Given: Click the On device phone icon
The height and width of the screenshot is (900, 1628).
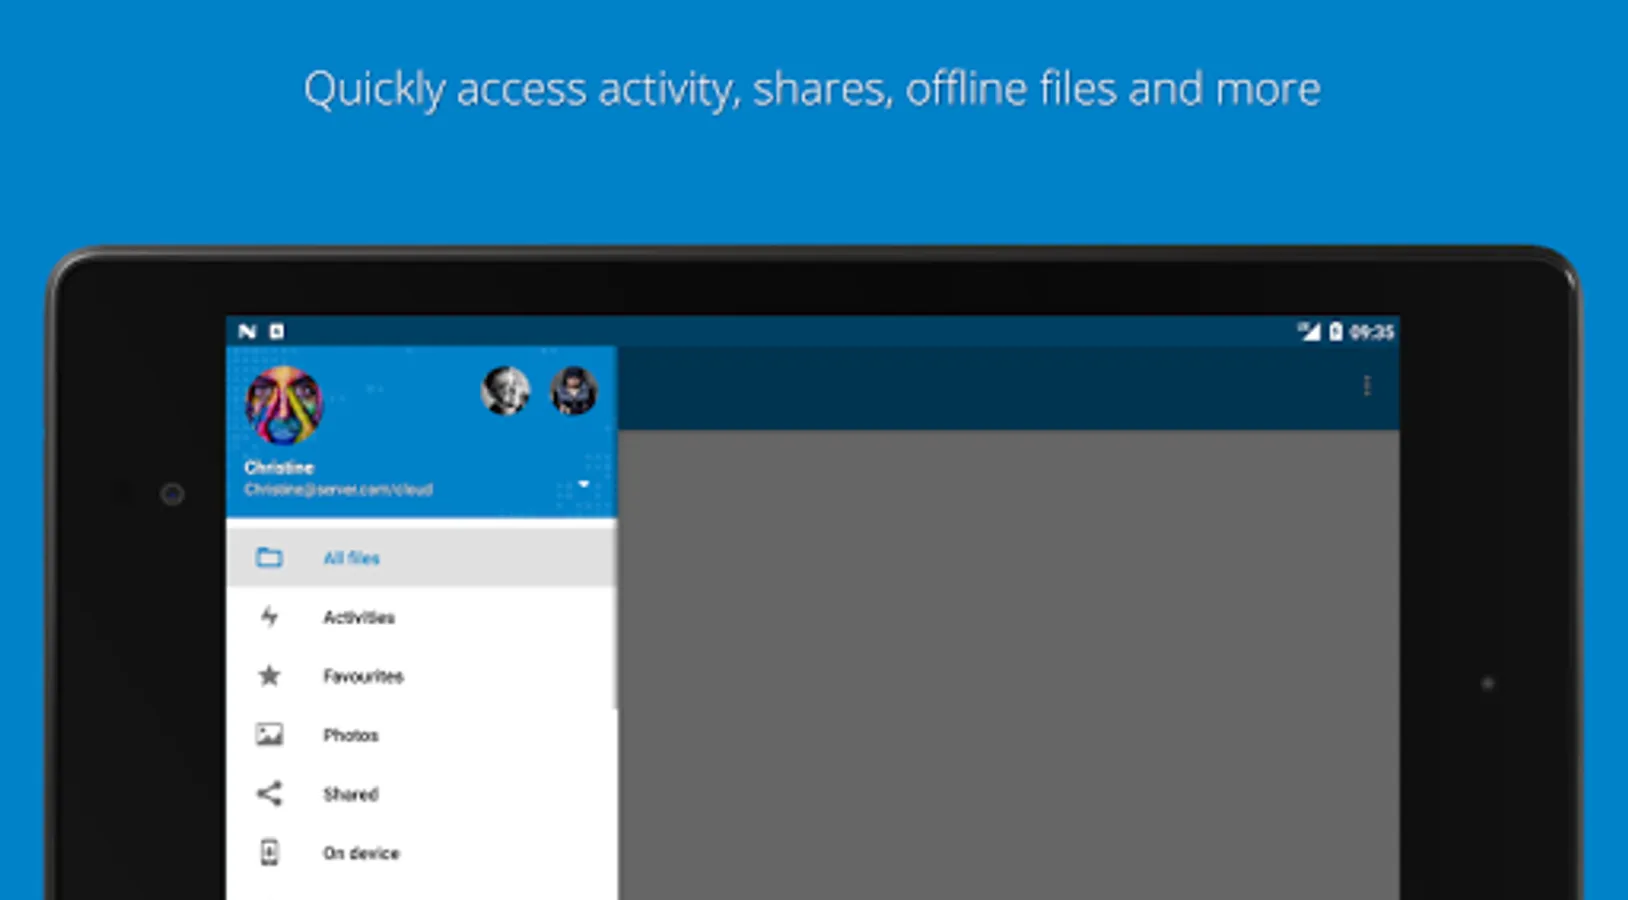Looking at the screenshot, I should coord(269,852).
